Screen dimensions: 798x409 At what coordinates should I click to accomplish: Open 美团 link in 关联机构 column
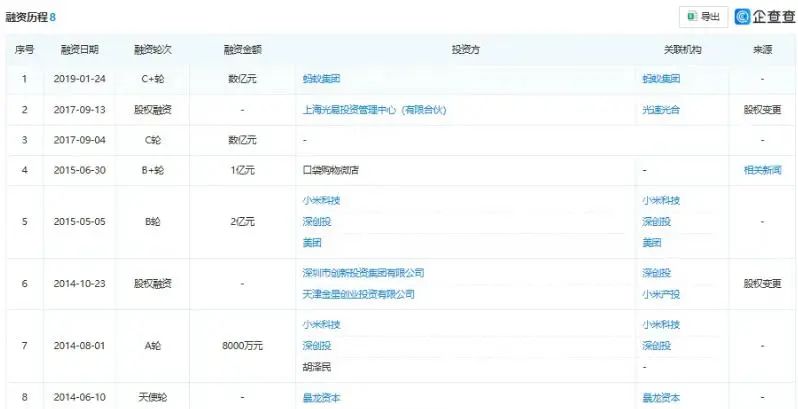[x=652, y=243]
